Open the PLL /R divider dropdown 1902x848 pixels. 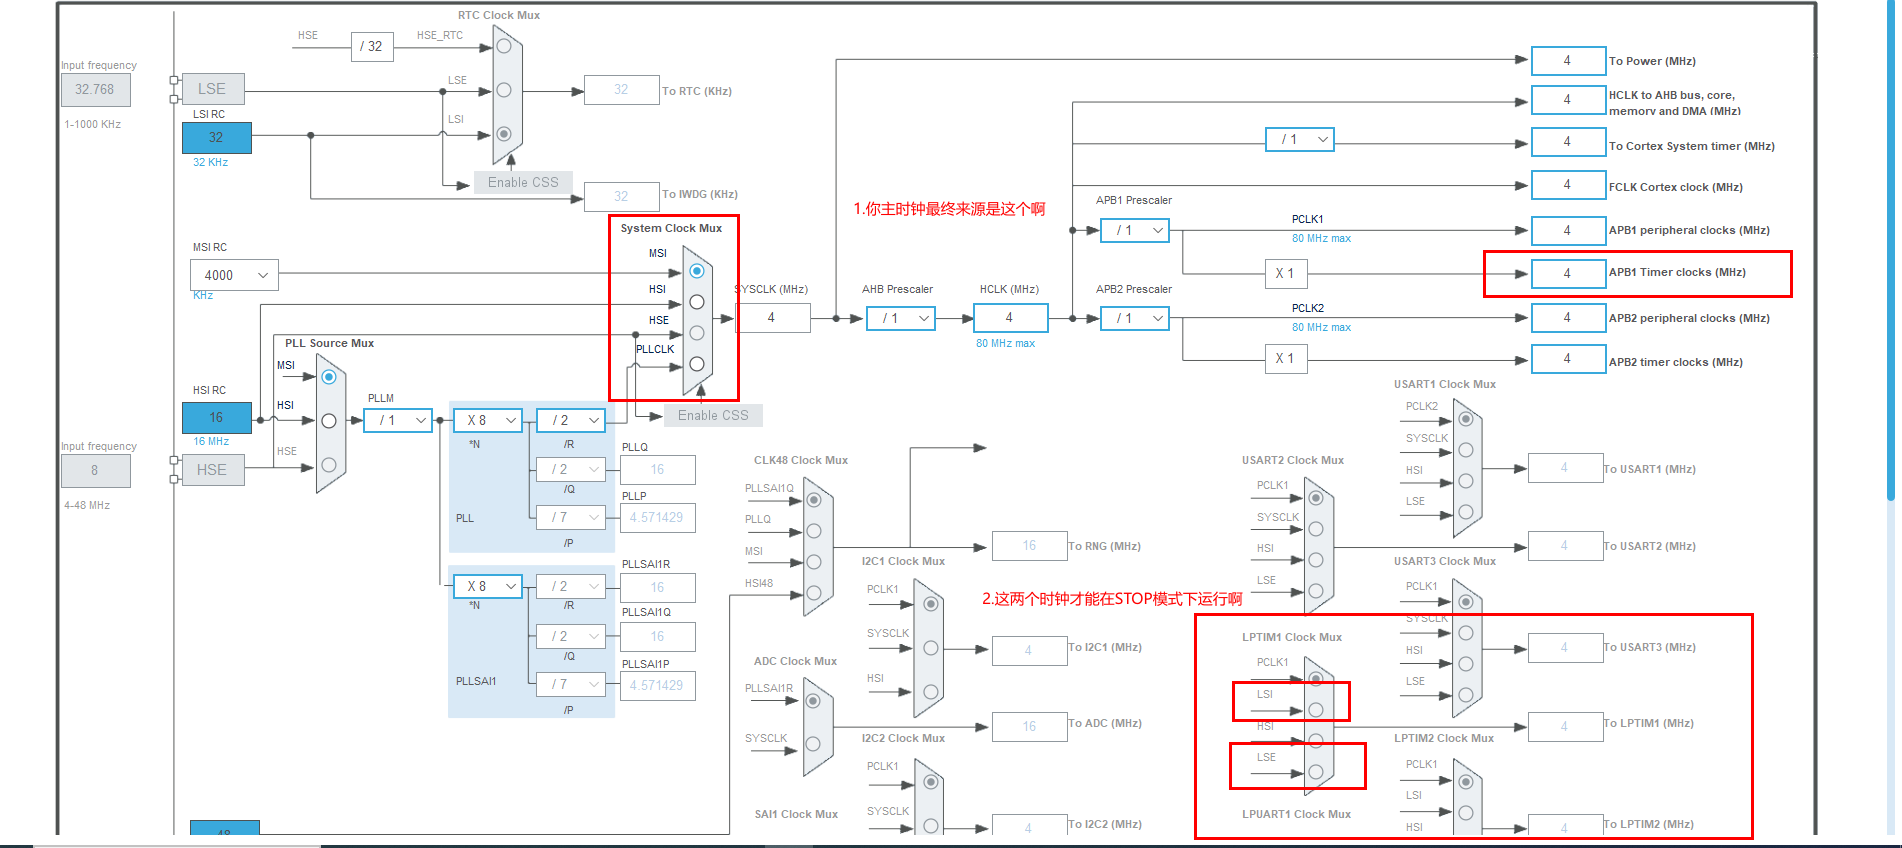point(571,421)
